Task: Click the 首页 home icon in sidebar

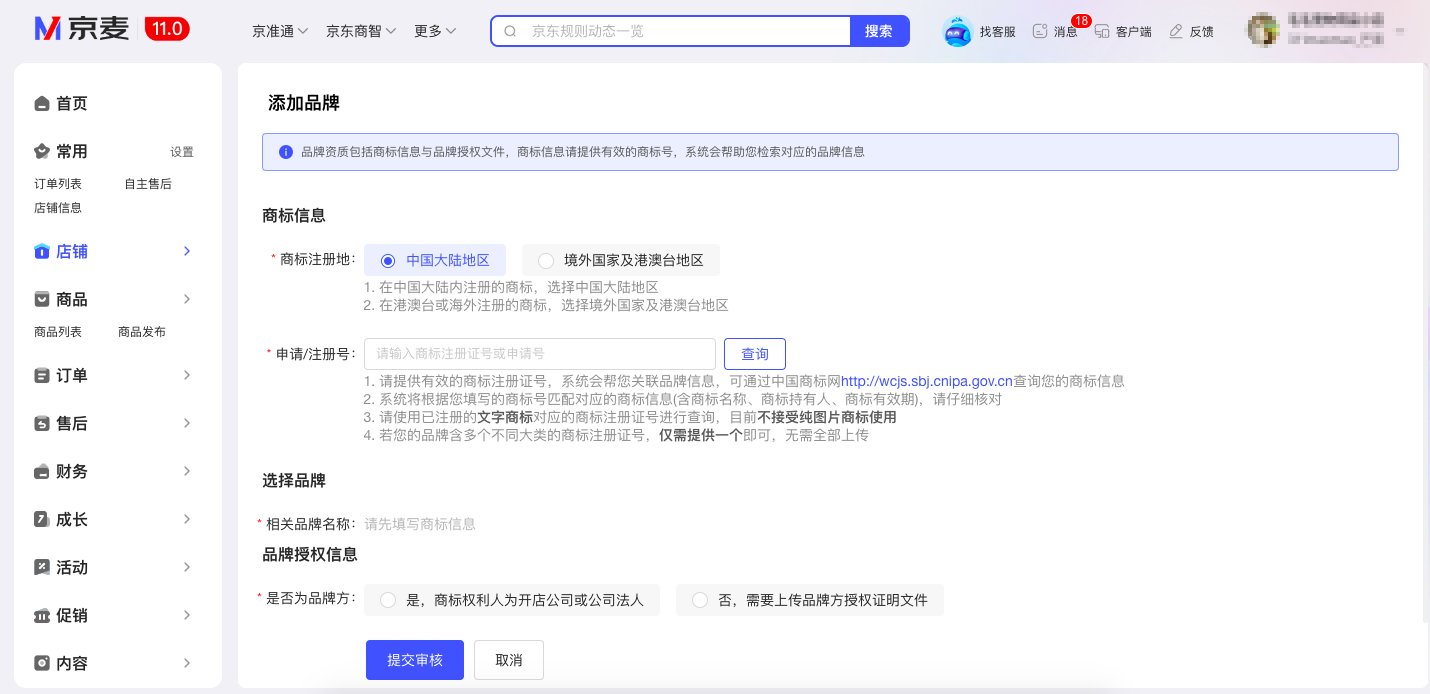Action: (x=42, y=104)
